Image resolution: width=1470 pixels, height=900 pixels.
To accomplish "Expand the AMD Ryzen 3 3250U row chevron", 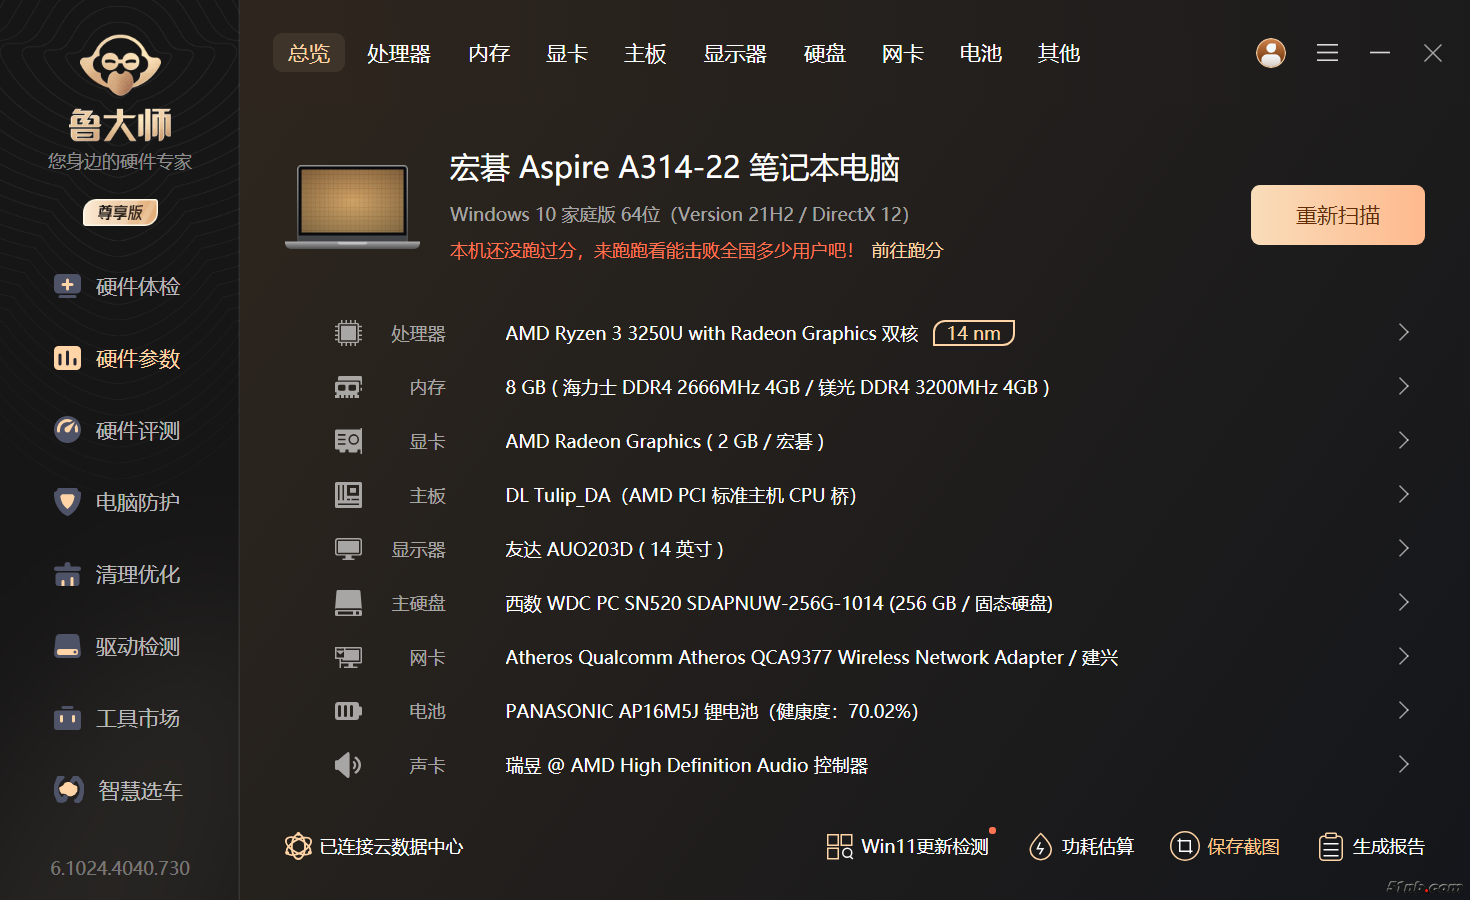I will [1403, 333].
